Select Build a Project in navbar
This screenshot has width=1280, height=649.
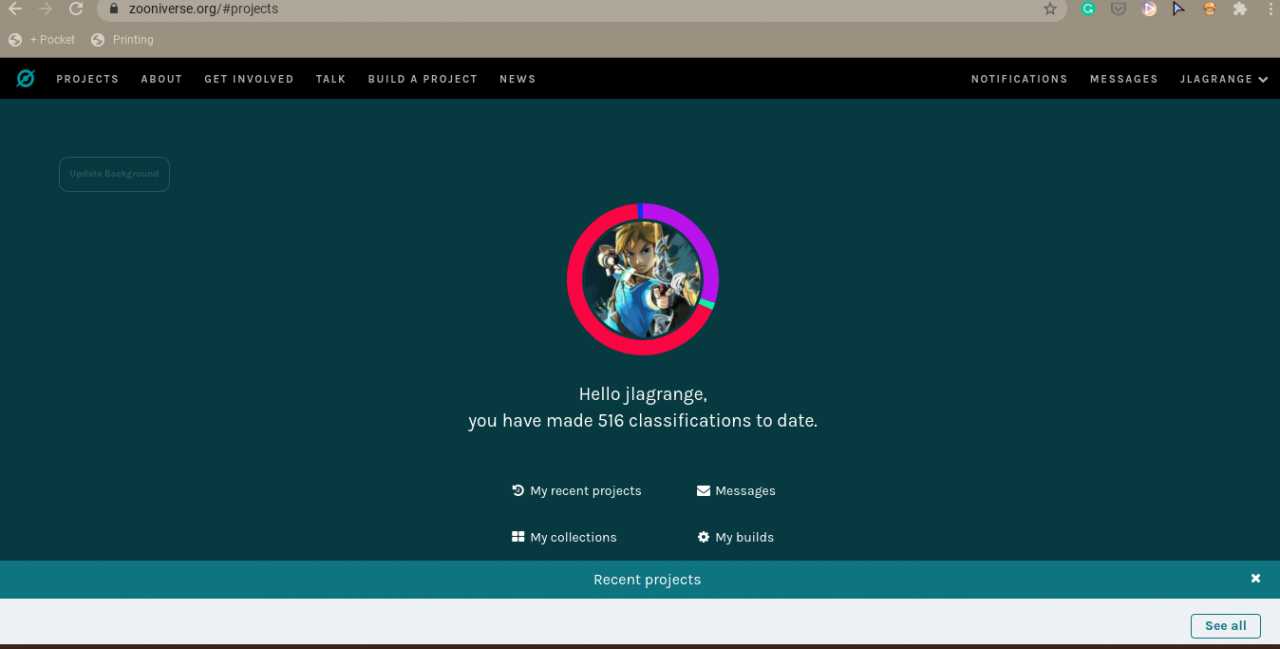pos(422,79)
